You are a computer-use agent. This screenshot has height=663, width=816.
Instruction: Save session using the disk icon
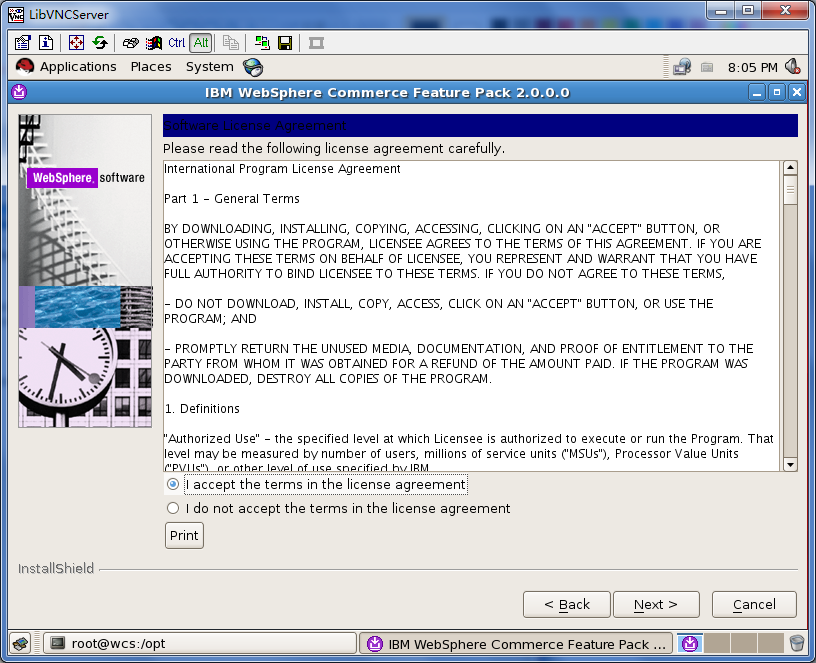coord(285,42)
